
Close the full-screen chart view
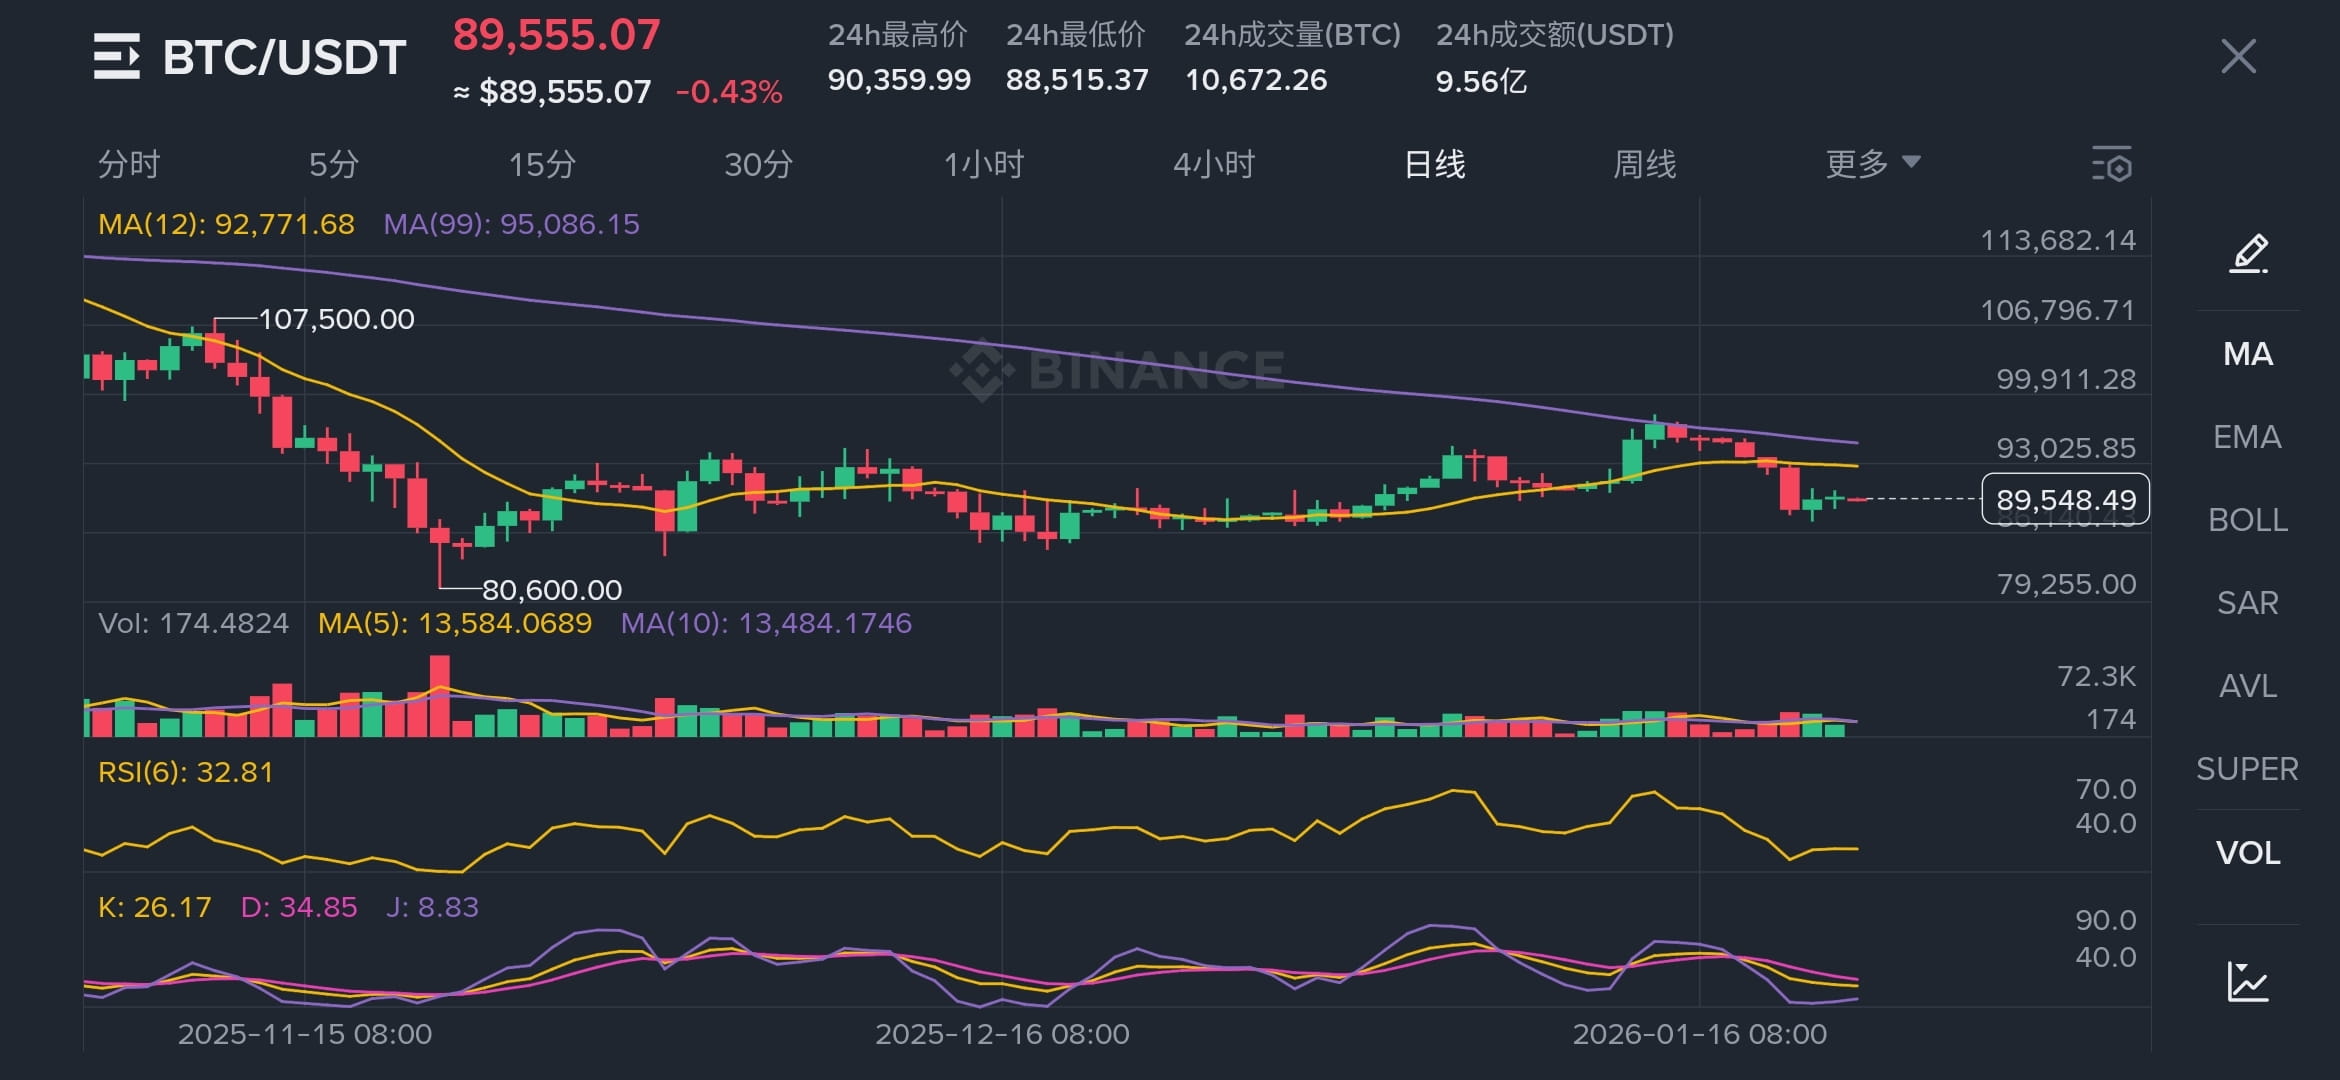tap(2238, 56)
